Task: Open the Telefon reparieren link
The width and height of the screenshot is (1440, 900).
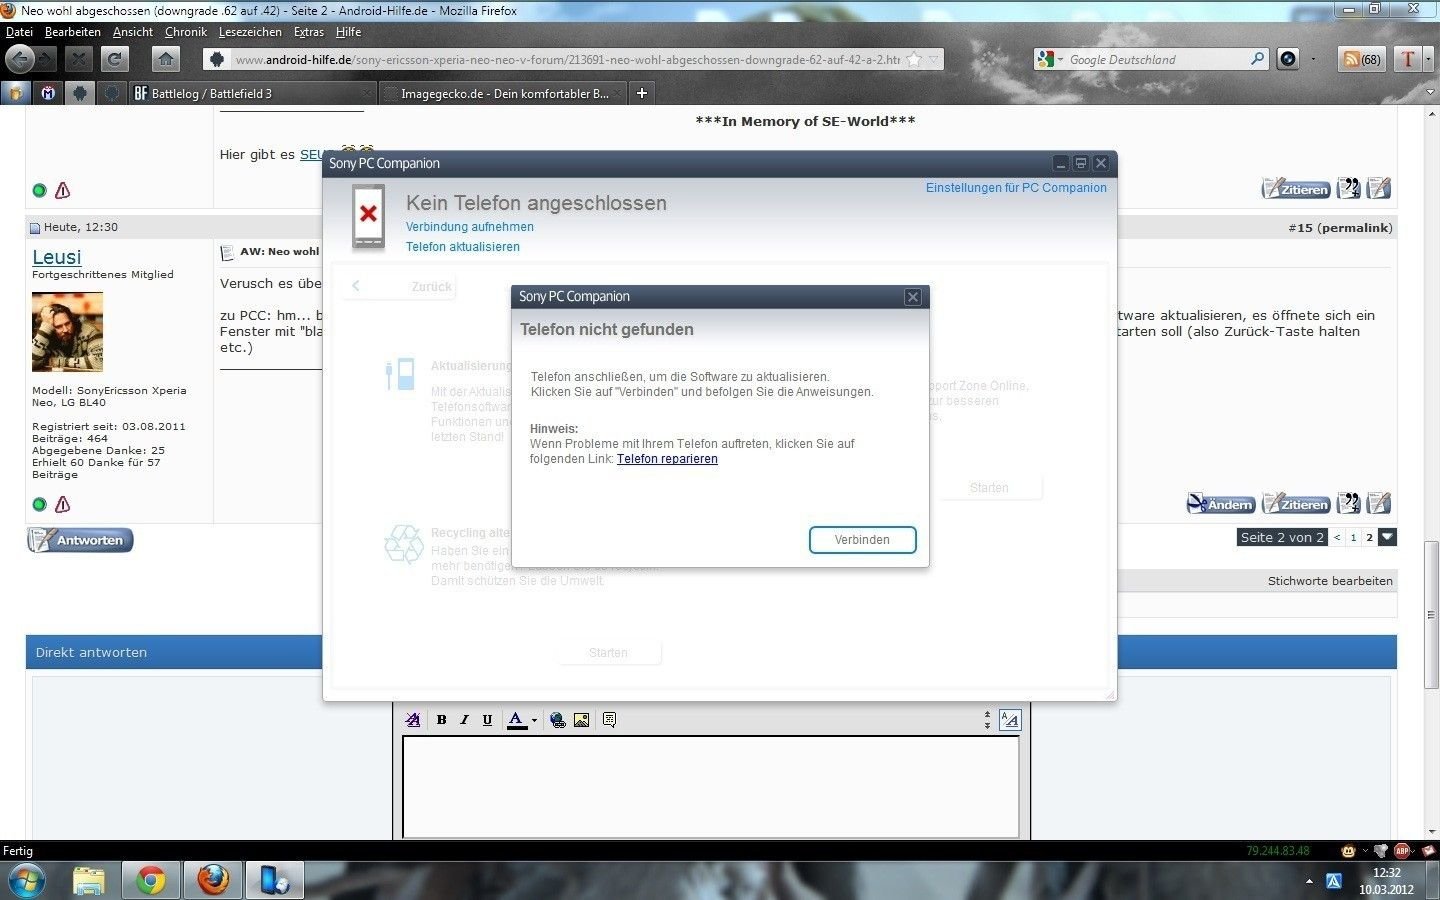Action: point(667,459)
